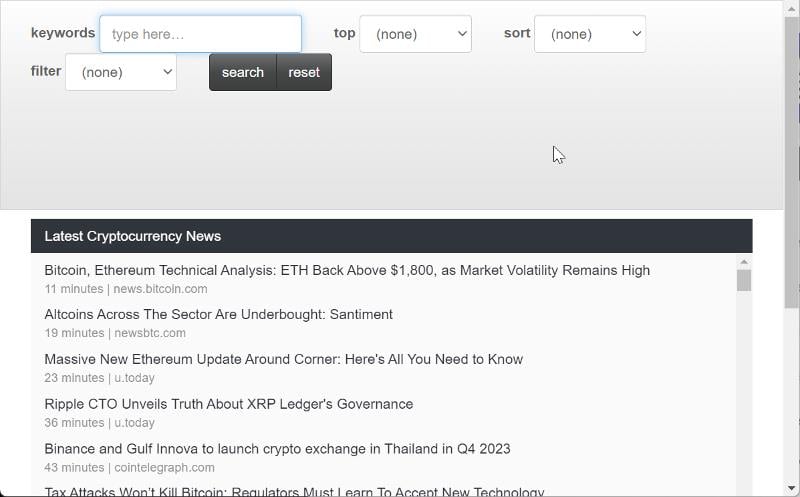Click the search button
Viewport: 800px width, 497px height.
click(243, 72)
